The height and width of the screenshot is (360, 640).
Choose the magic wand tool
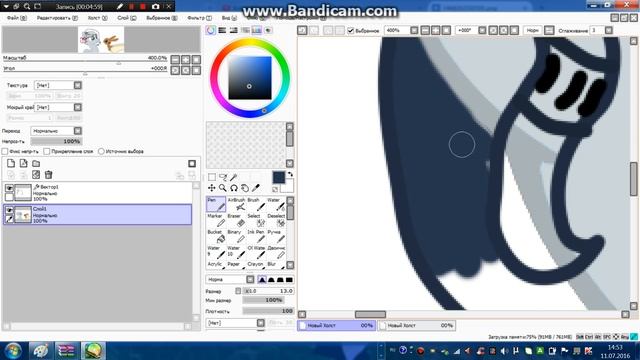(x=233, y=177)
